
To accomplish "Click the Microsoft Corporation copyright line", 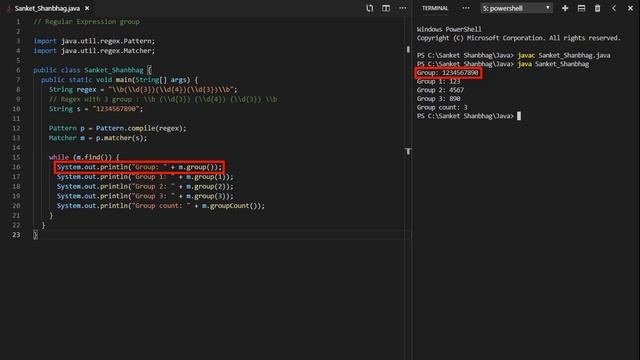I will click(518, 38).
